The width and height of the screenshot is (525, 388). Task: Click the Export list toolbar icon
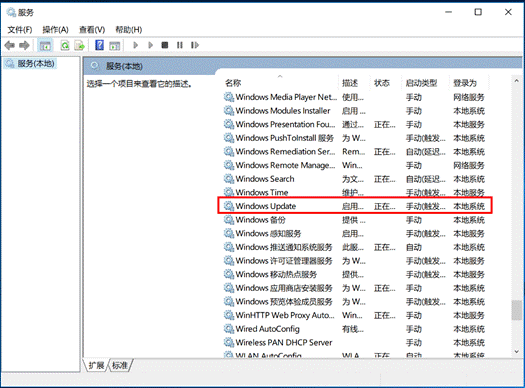coord(80,45)
